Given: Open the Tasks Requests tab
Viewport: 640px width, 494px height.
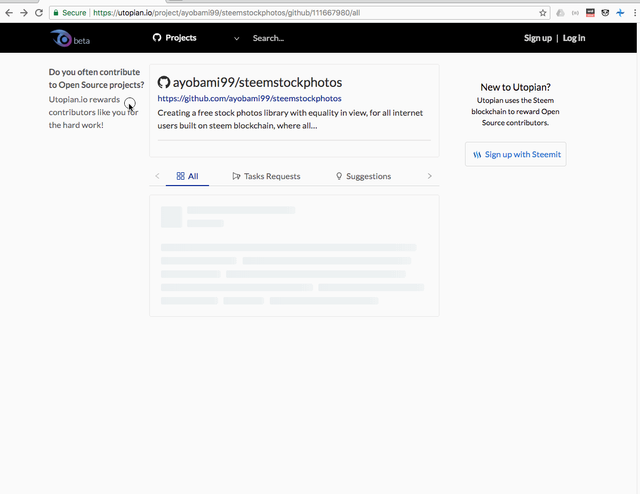Looking at the screenshot, I should click(x=266, y=176).
